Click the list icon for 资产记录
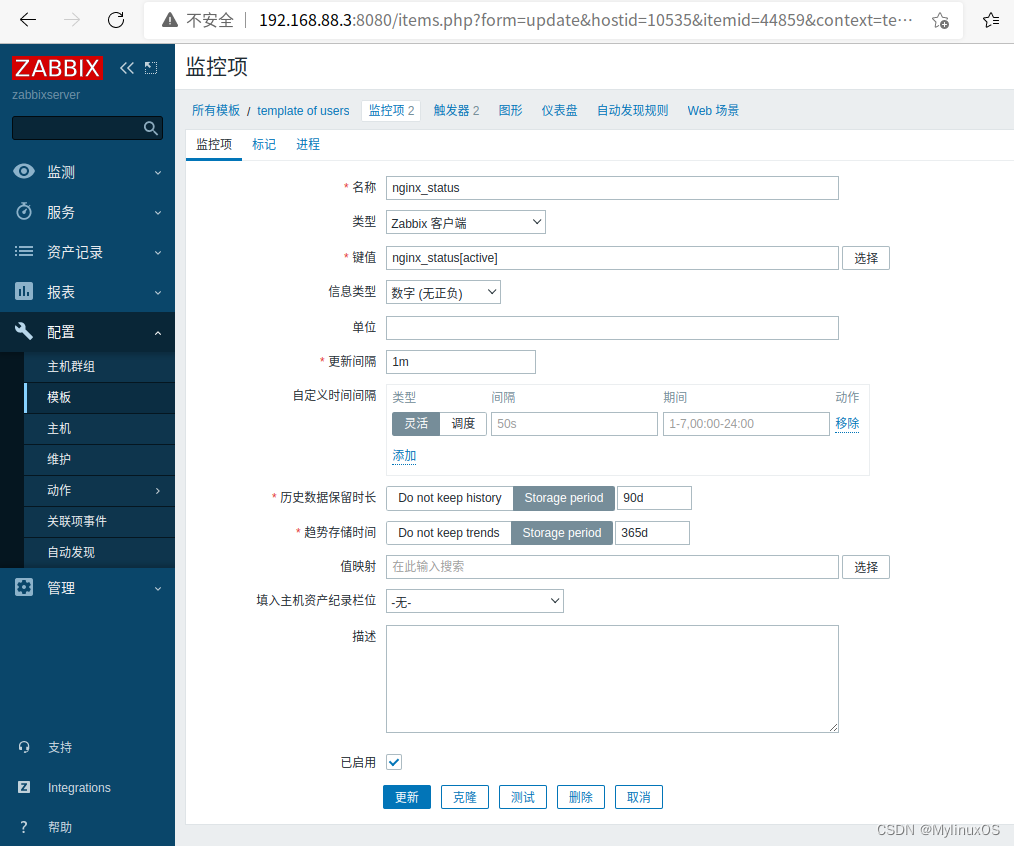 coord(24,251)
